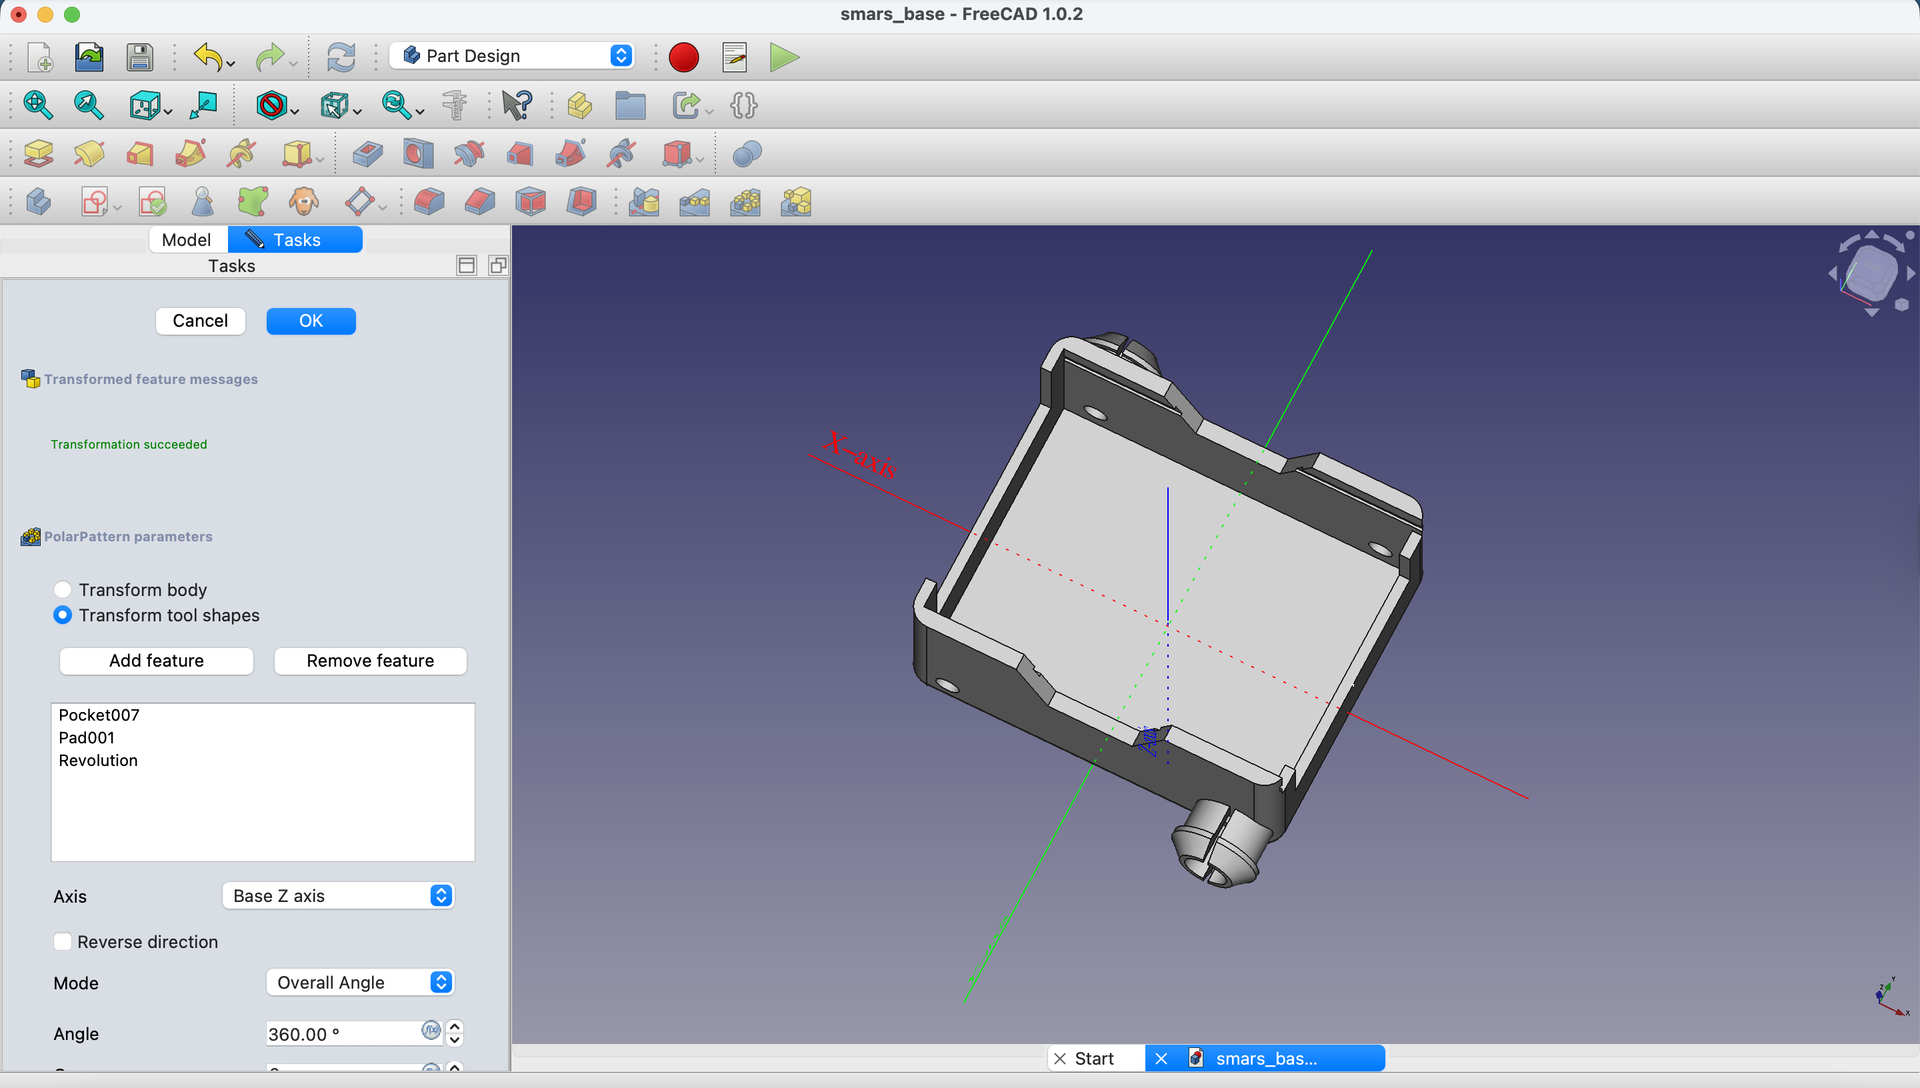Click the New document icon

39,57
